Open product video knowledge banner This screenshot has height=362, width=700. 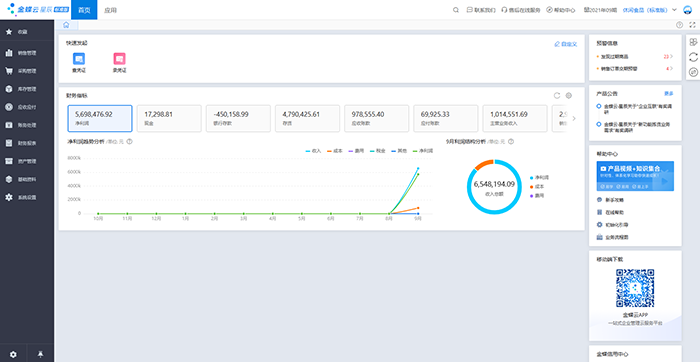tap(635, 176)
